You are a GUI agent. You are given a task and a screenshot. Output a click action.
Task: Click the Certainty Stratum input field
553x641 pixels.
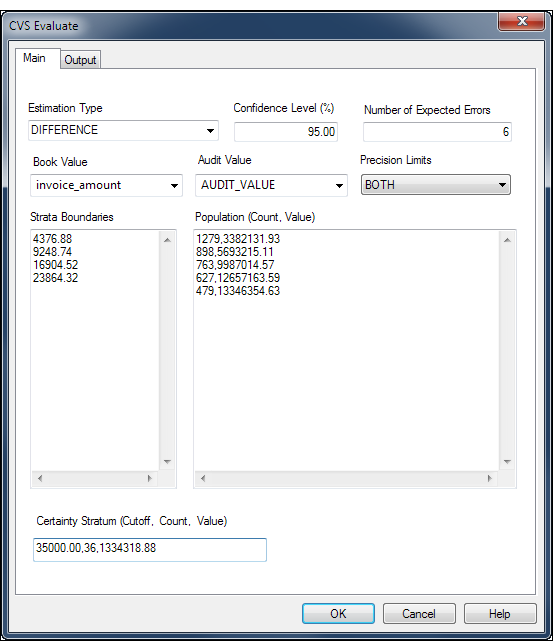150,549
